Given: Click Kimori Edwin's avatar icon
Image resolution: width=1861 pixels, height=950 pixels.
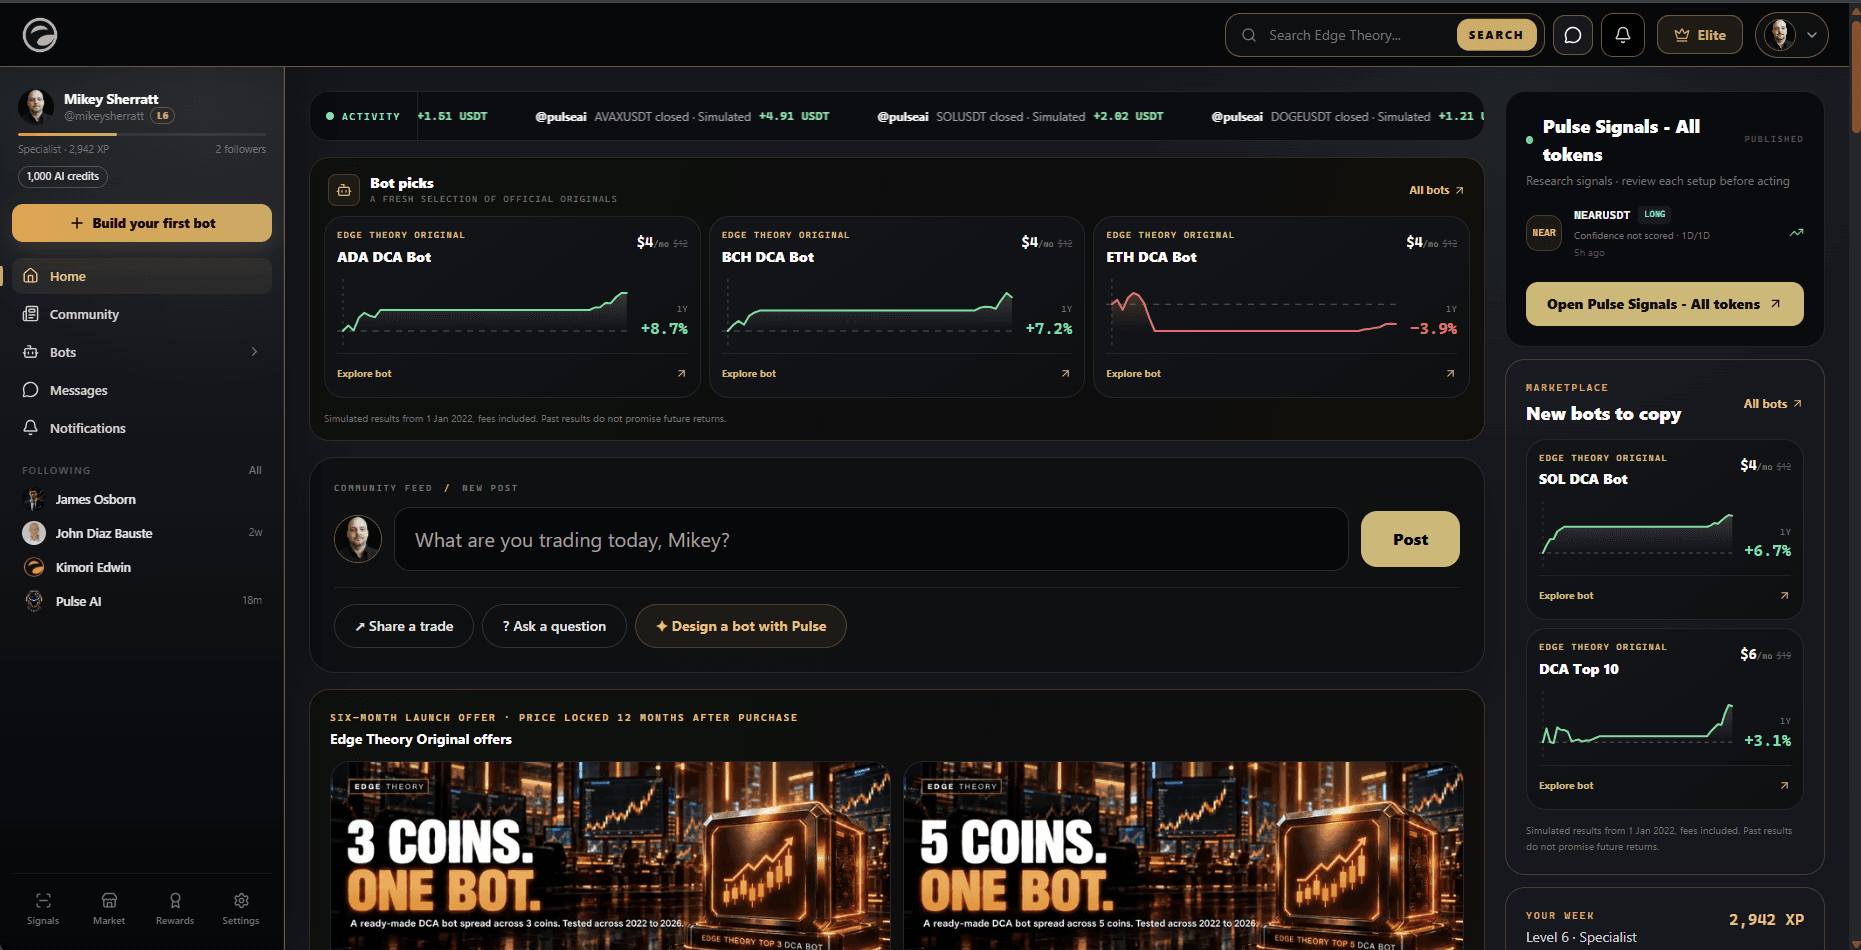Looking at the screenshot, I should click(x=34, y=567).
